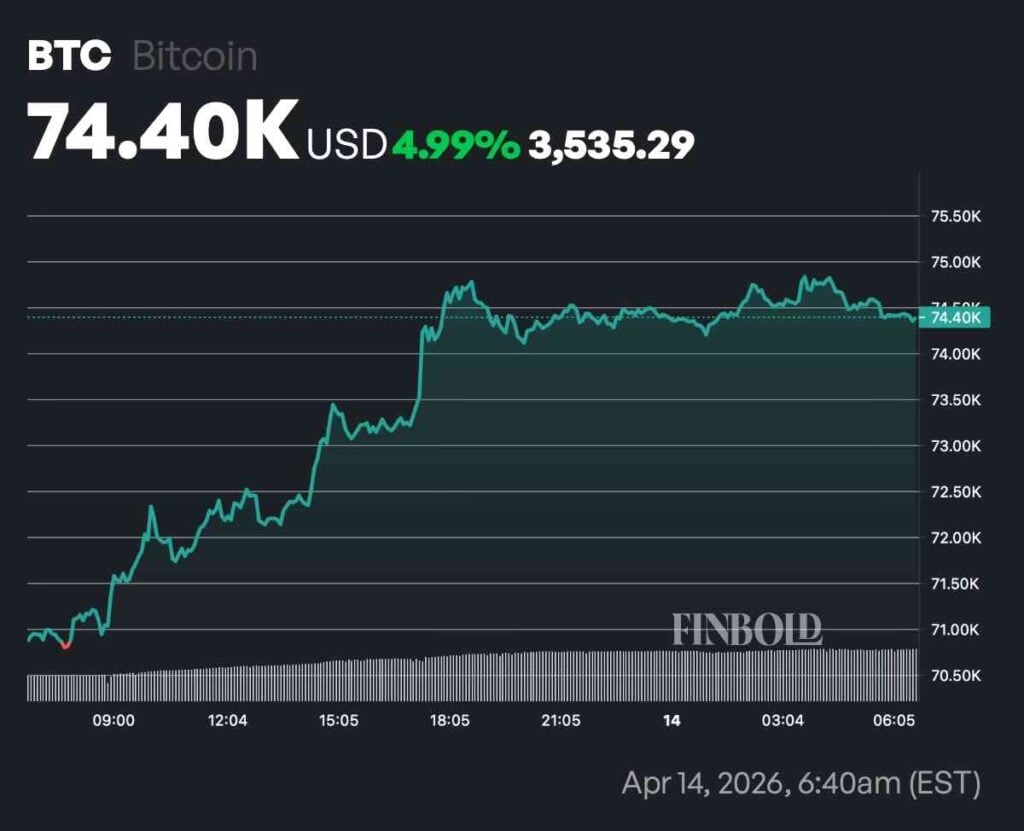Image resolution: width=1024 pixels, height=831 pixels.
Task: Click the 06:05 time axis label
Action: point(894,720)
